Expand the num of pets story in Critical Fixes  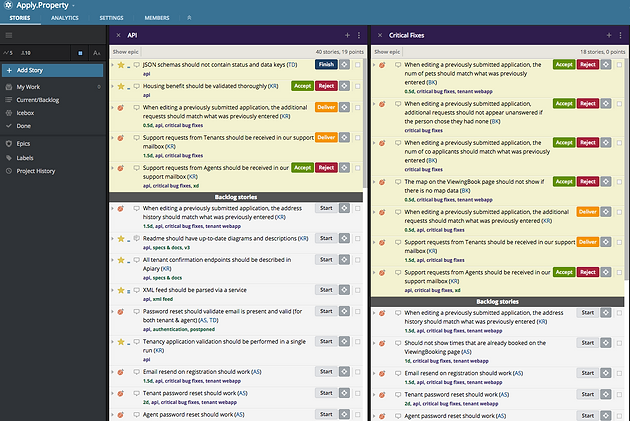click(x=374, y=65)
